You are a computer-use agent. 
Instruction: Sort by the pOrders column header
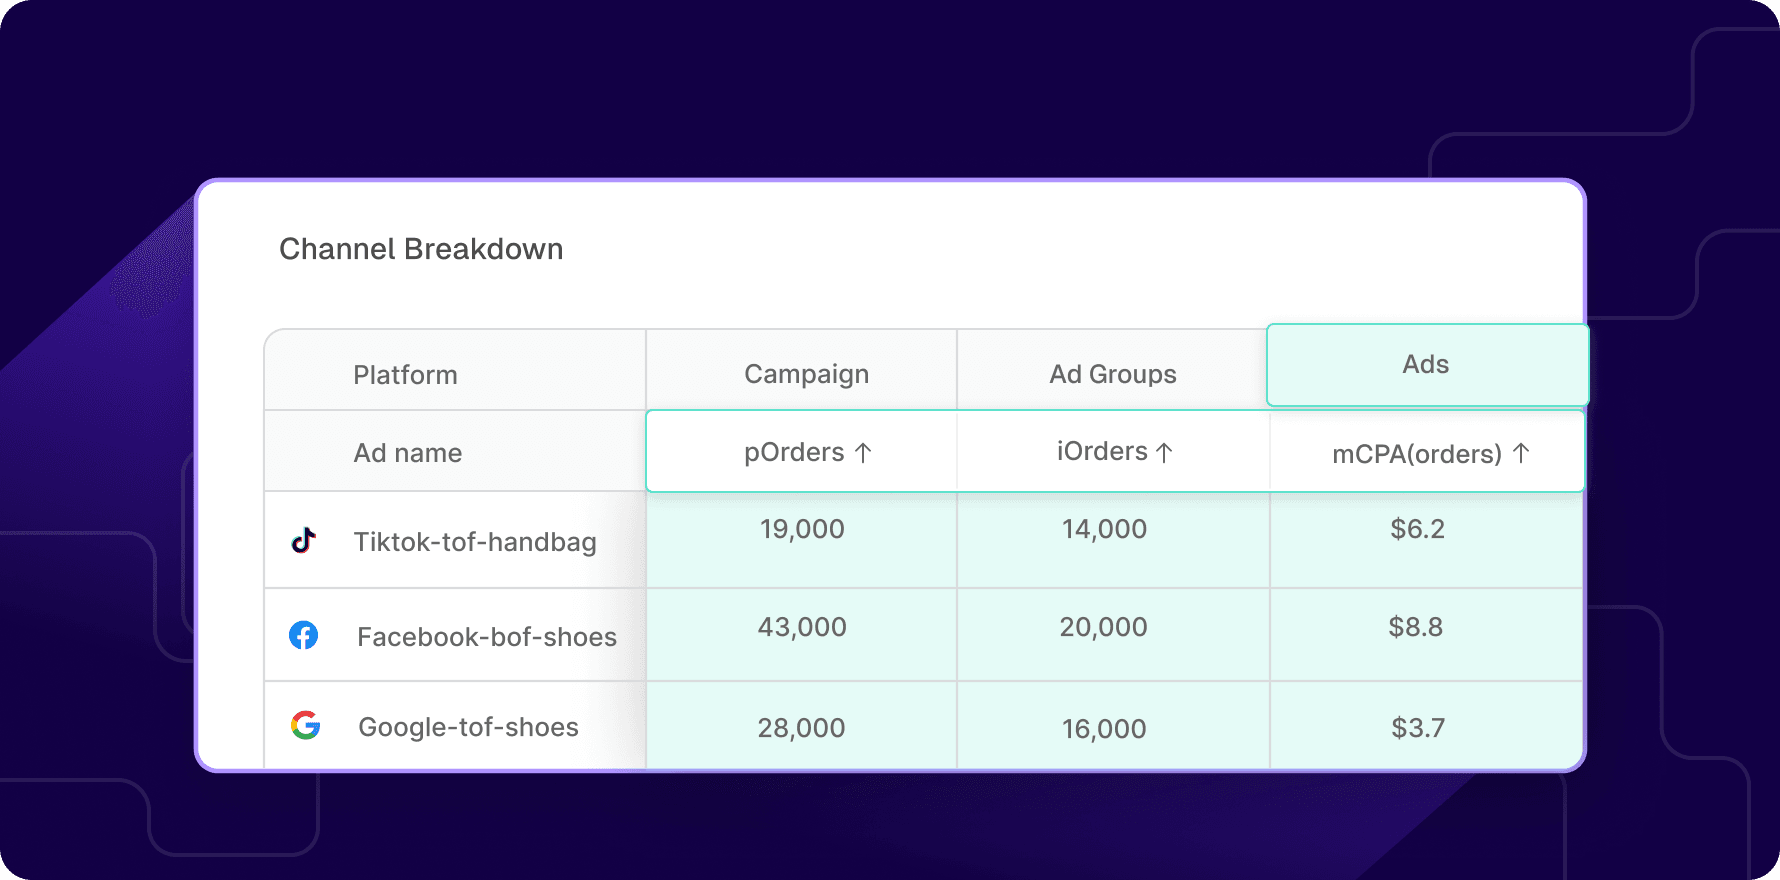coord(794,452)
